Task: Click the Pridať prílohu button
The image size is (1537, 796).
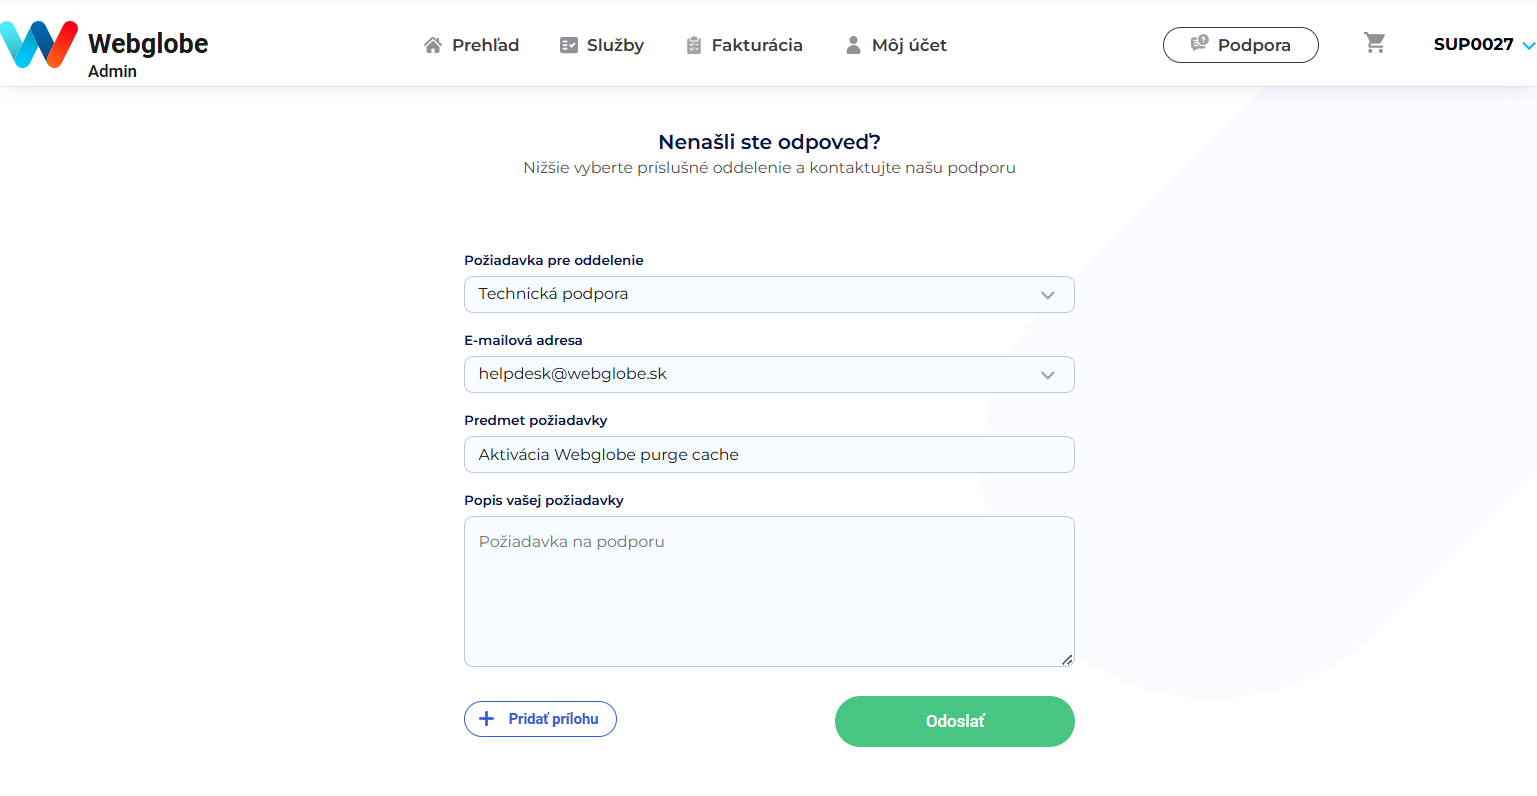Action: point(540,719)
